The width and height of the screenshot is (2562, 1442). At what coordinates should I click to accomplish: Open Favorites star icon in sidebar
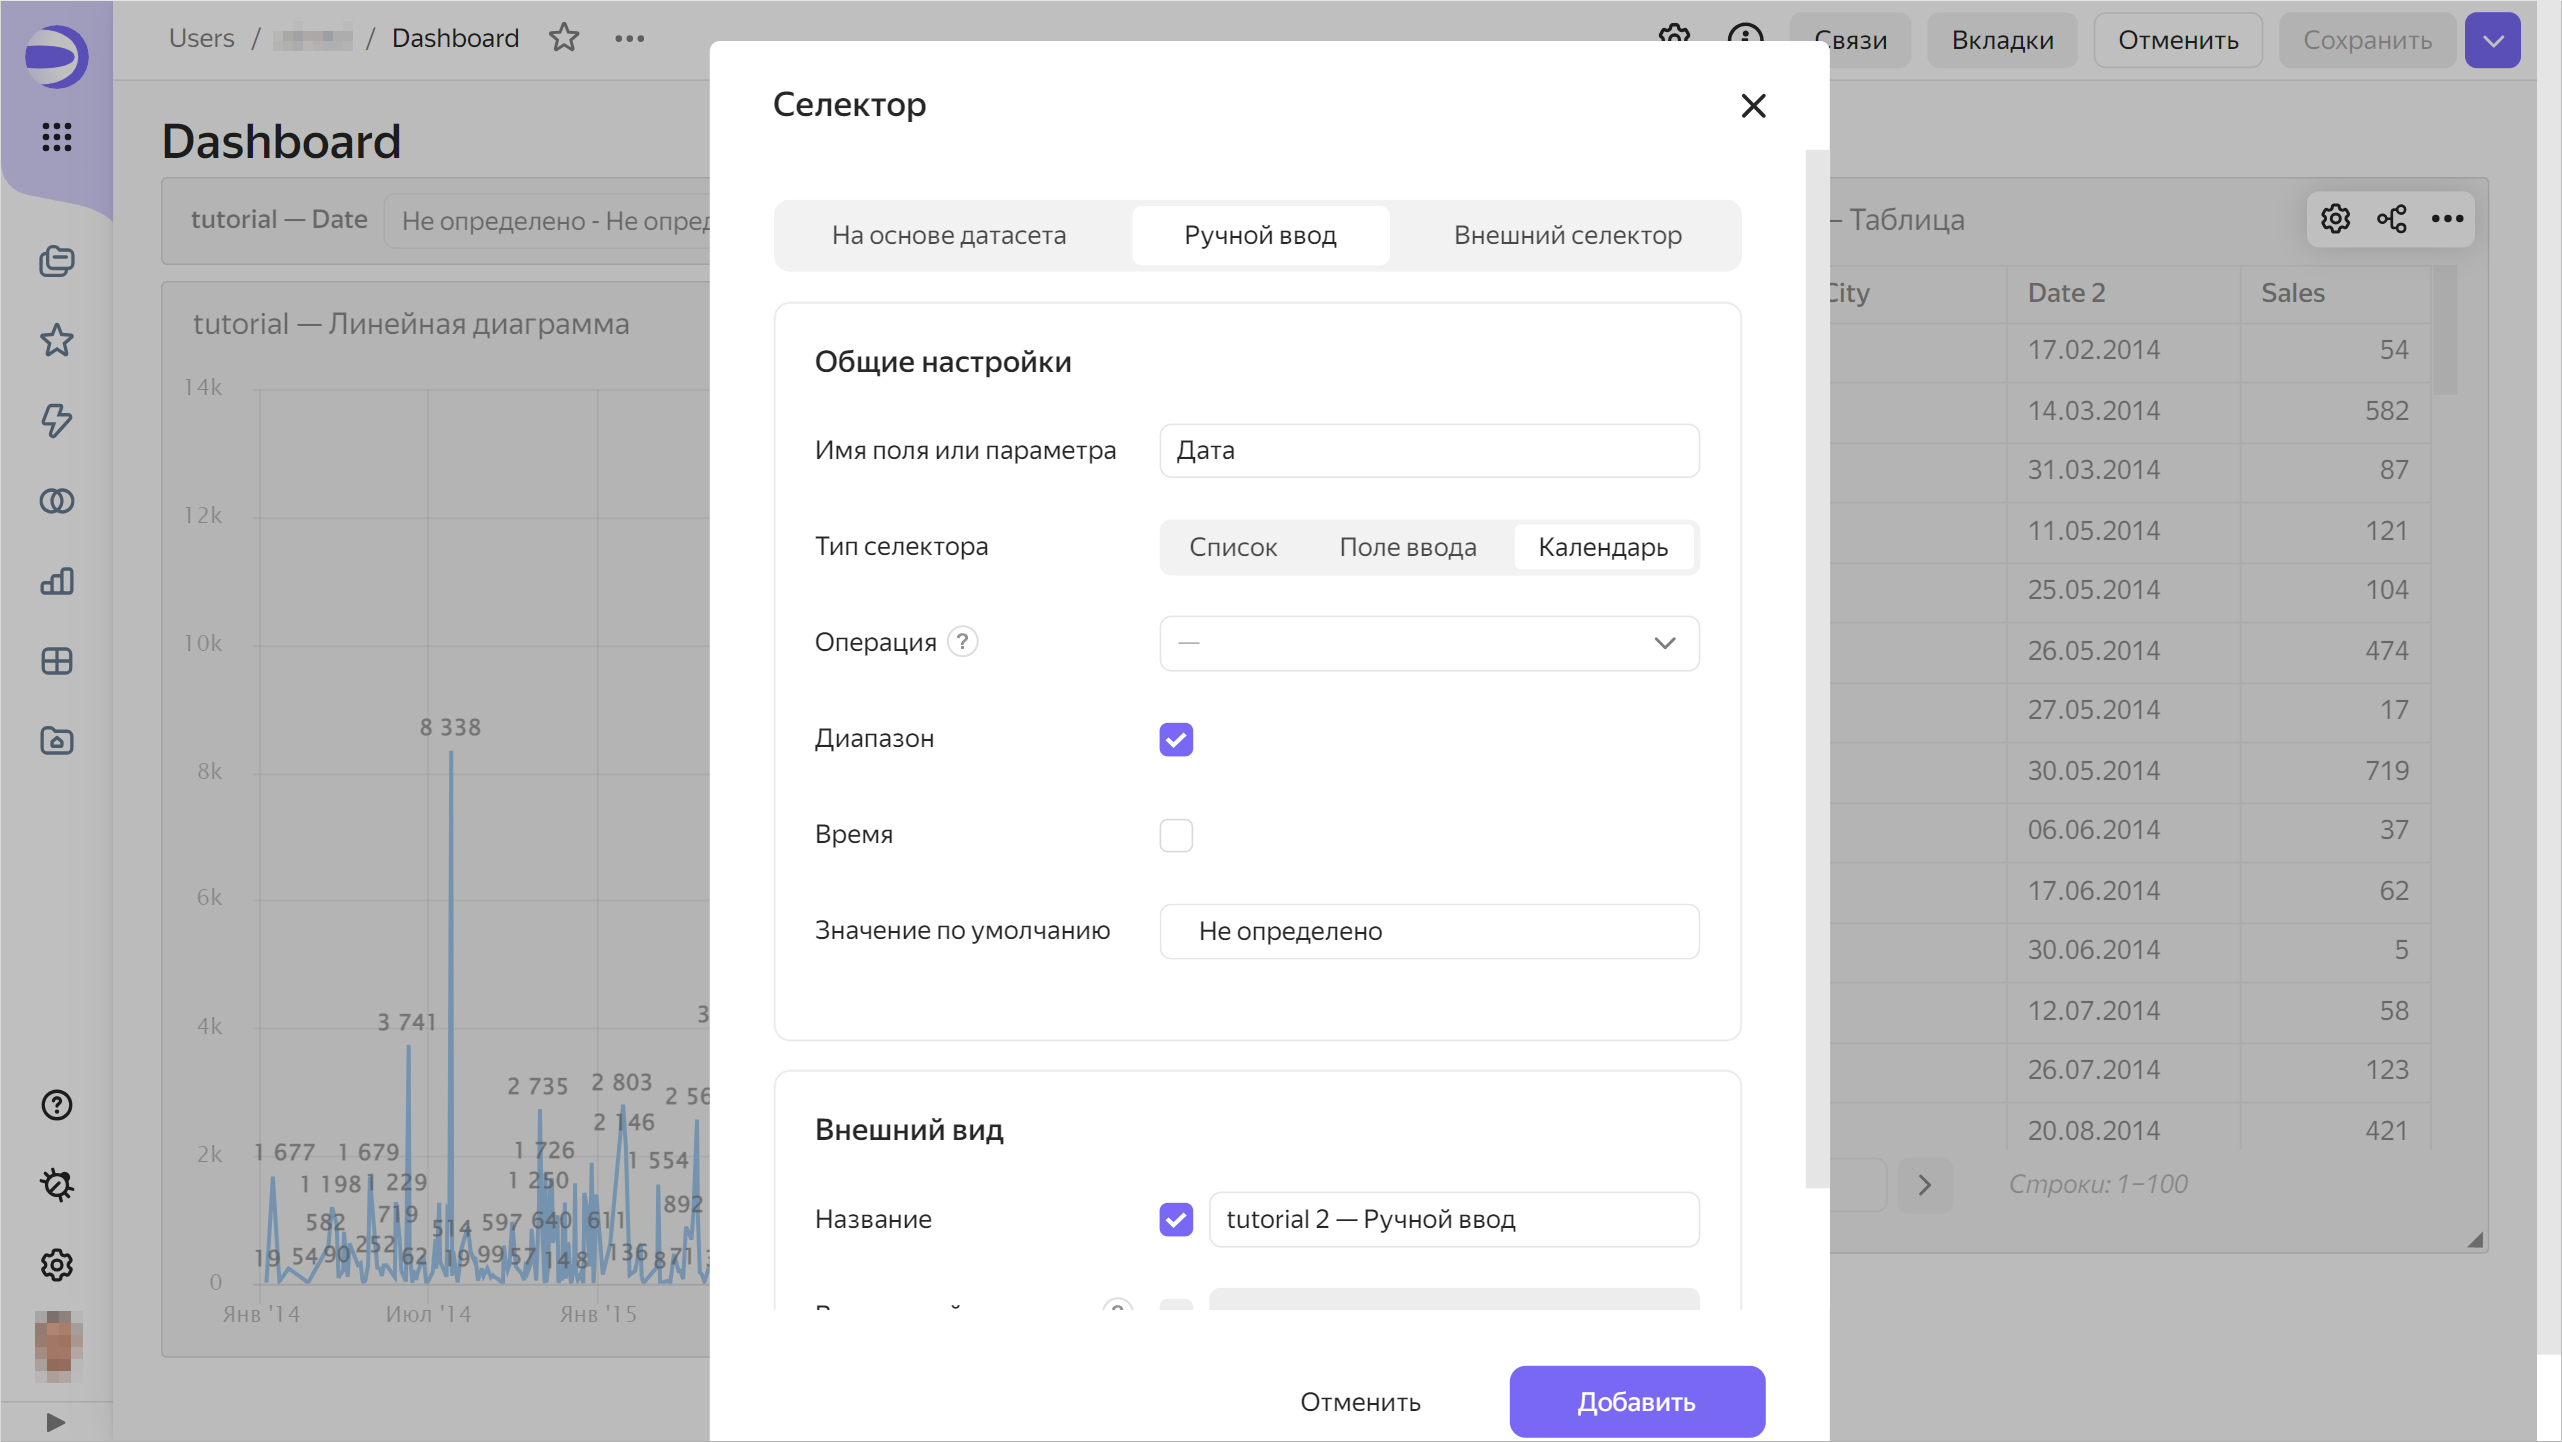coord(57,341)
